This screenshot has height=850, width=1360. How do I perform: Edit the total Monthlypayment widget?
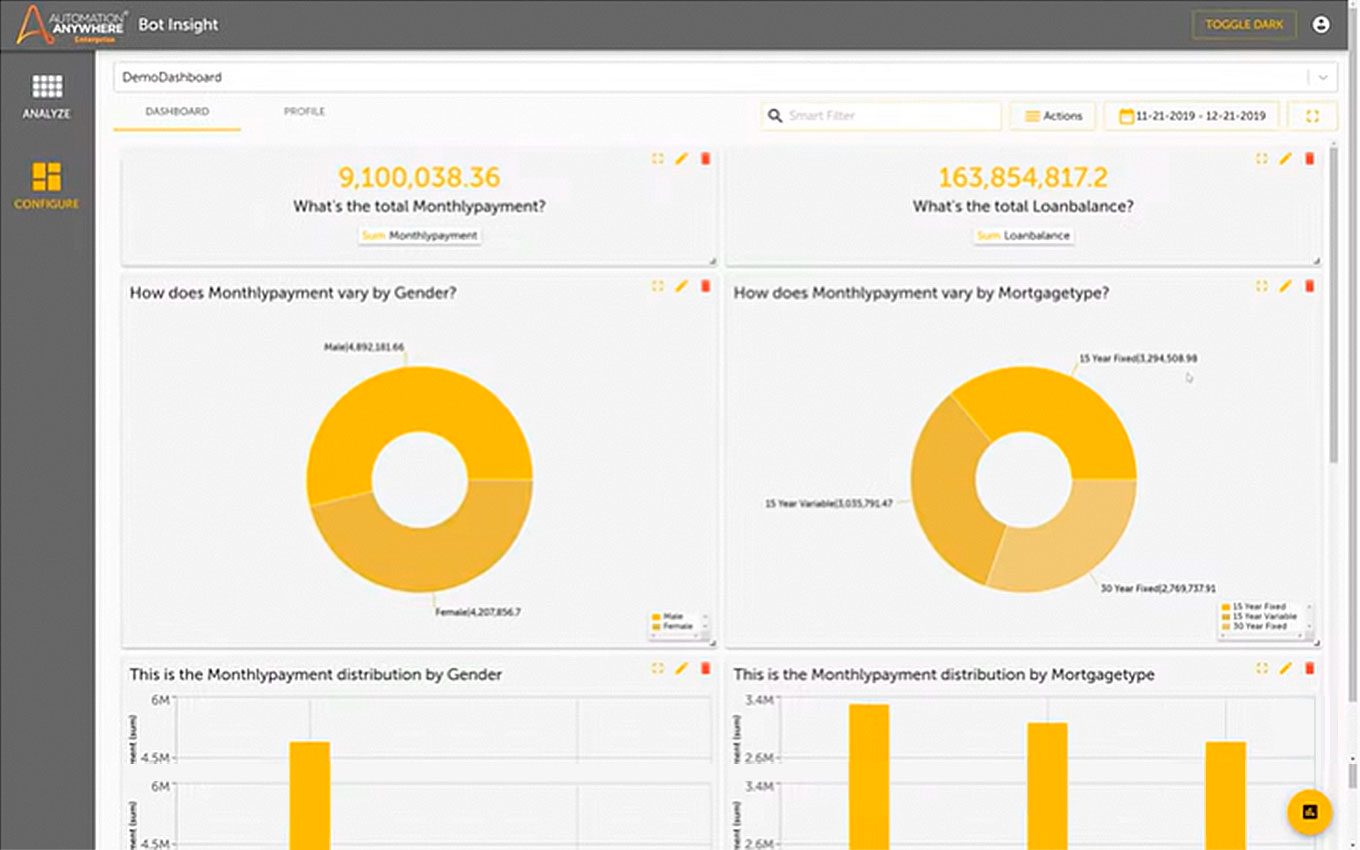coord(682,159)
